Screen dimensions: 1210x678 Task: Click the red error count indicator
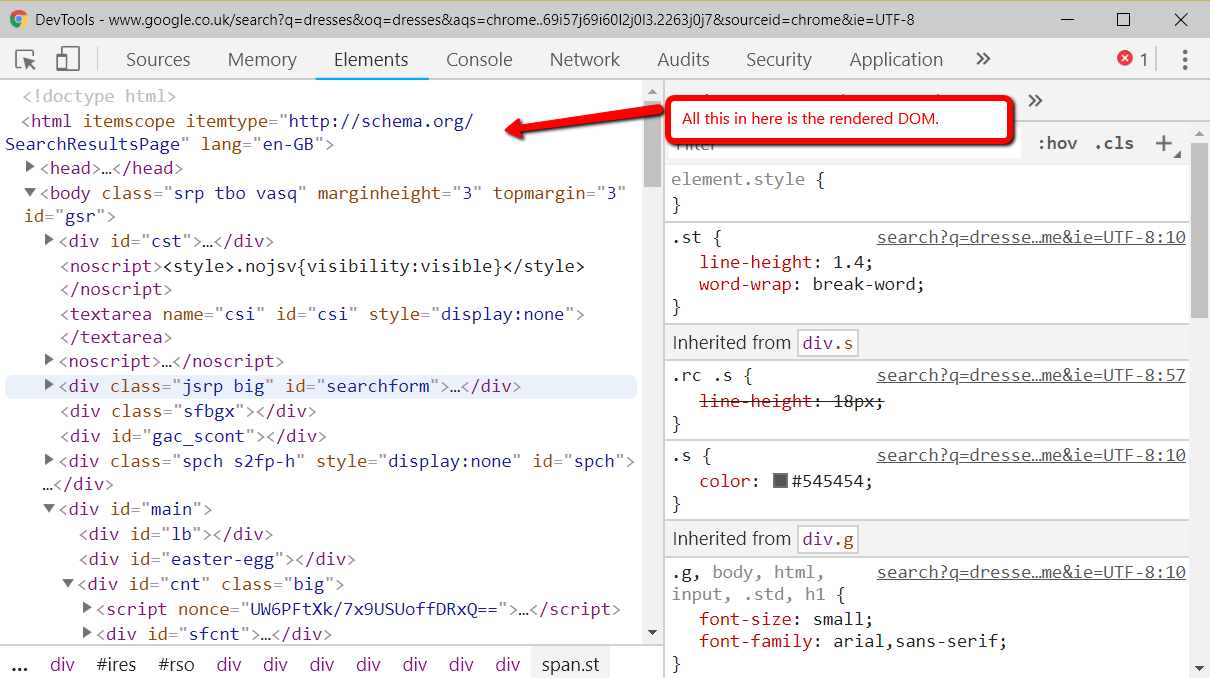tap(1132, 60)
